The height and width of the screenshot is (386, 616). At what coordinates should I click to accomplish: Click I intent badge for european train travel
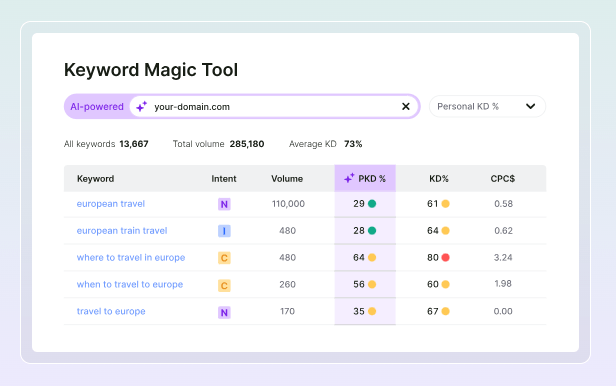[x=224, y=231]
